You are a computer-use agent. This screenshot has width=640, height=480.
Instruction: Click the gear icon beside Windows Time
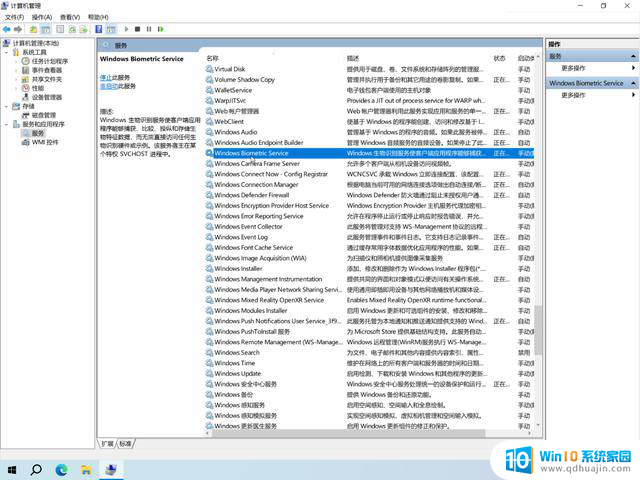click(x=209, y=363)
